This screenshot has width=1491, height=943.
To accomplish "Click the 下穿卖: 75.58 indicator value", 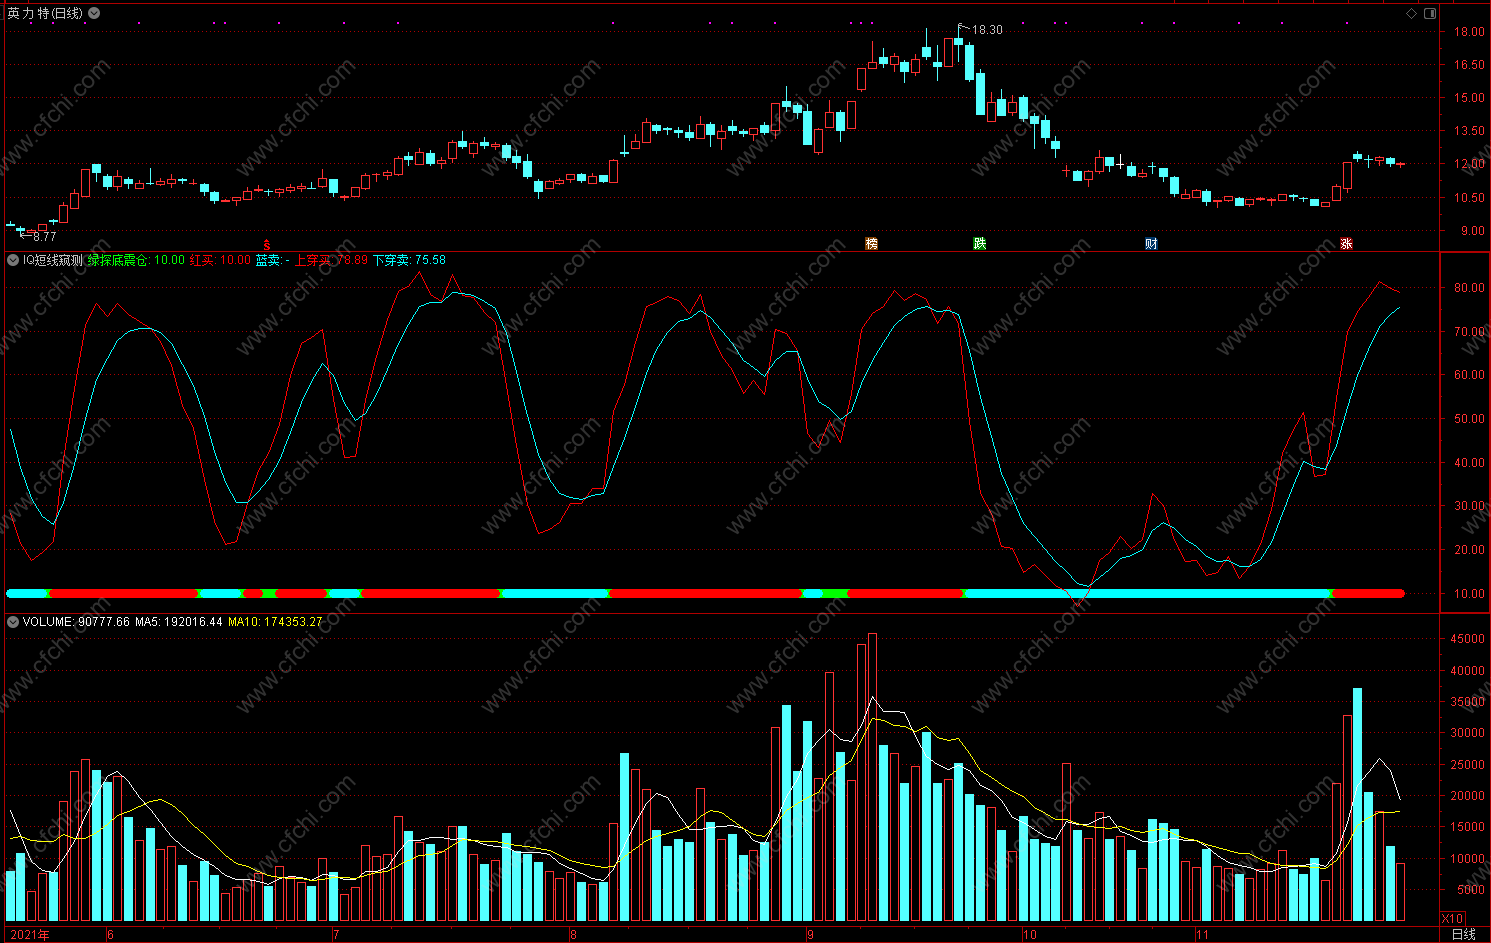I will (x=410, y=260).
